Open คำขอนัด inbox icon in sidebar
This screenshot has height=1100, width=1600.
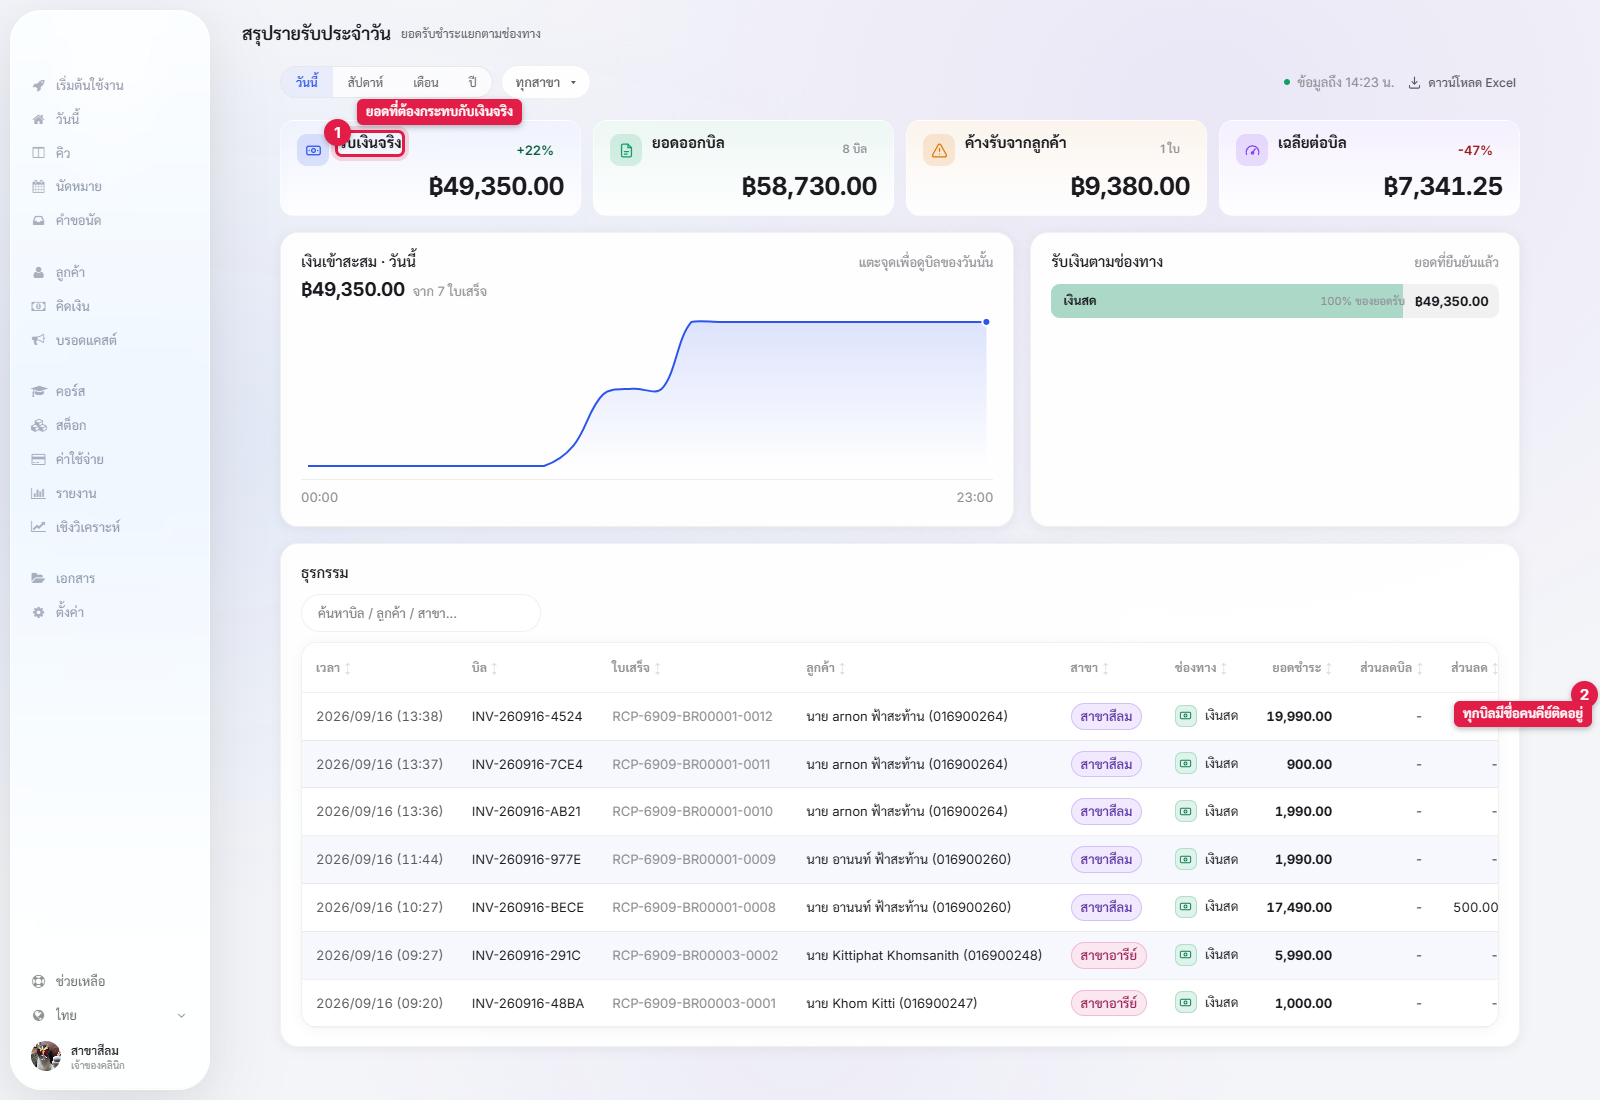click(x=38, y=221)
